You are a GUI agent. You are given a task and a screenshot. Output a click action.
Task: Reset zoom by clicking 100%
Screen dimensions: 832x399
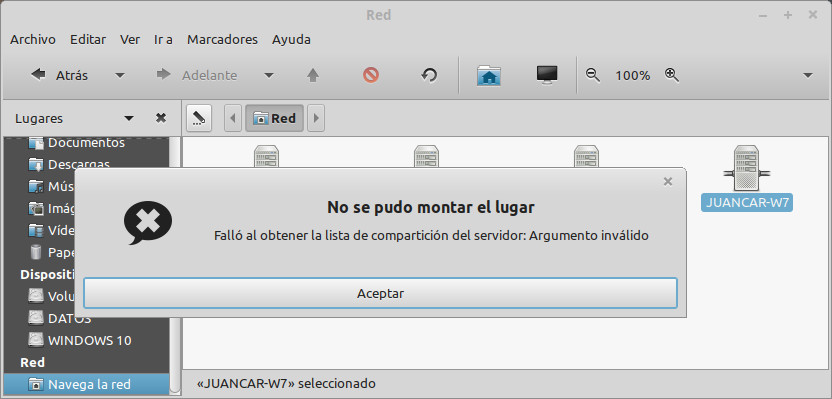[632, 75]
